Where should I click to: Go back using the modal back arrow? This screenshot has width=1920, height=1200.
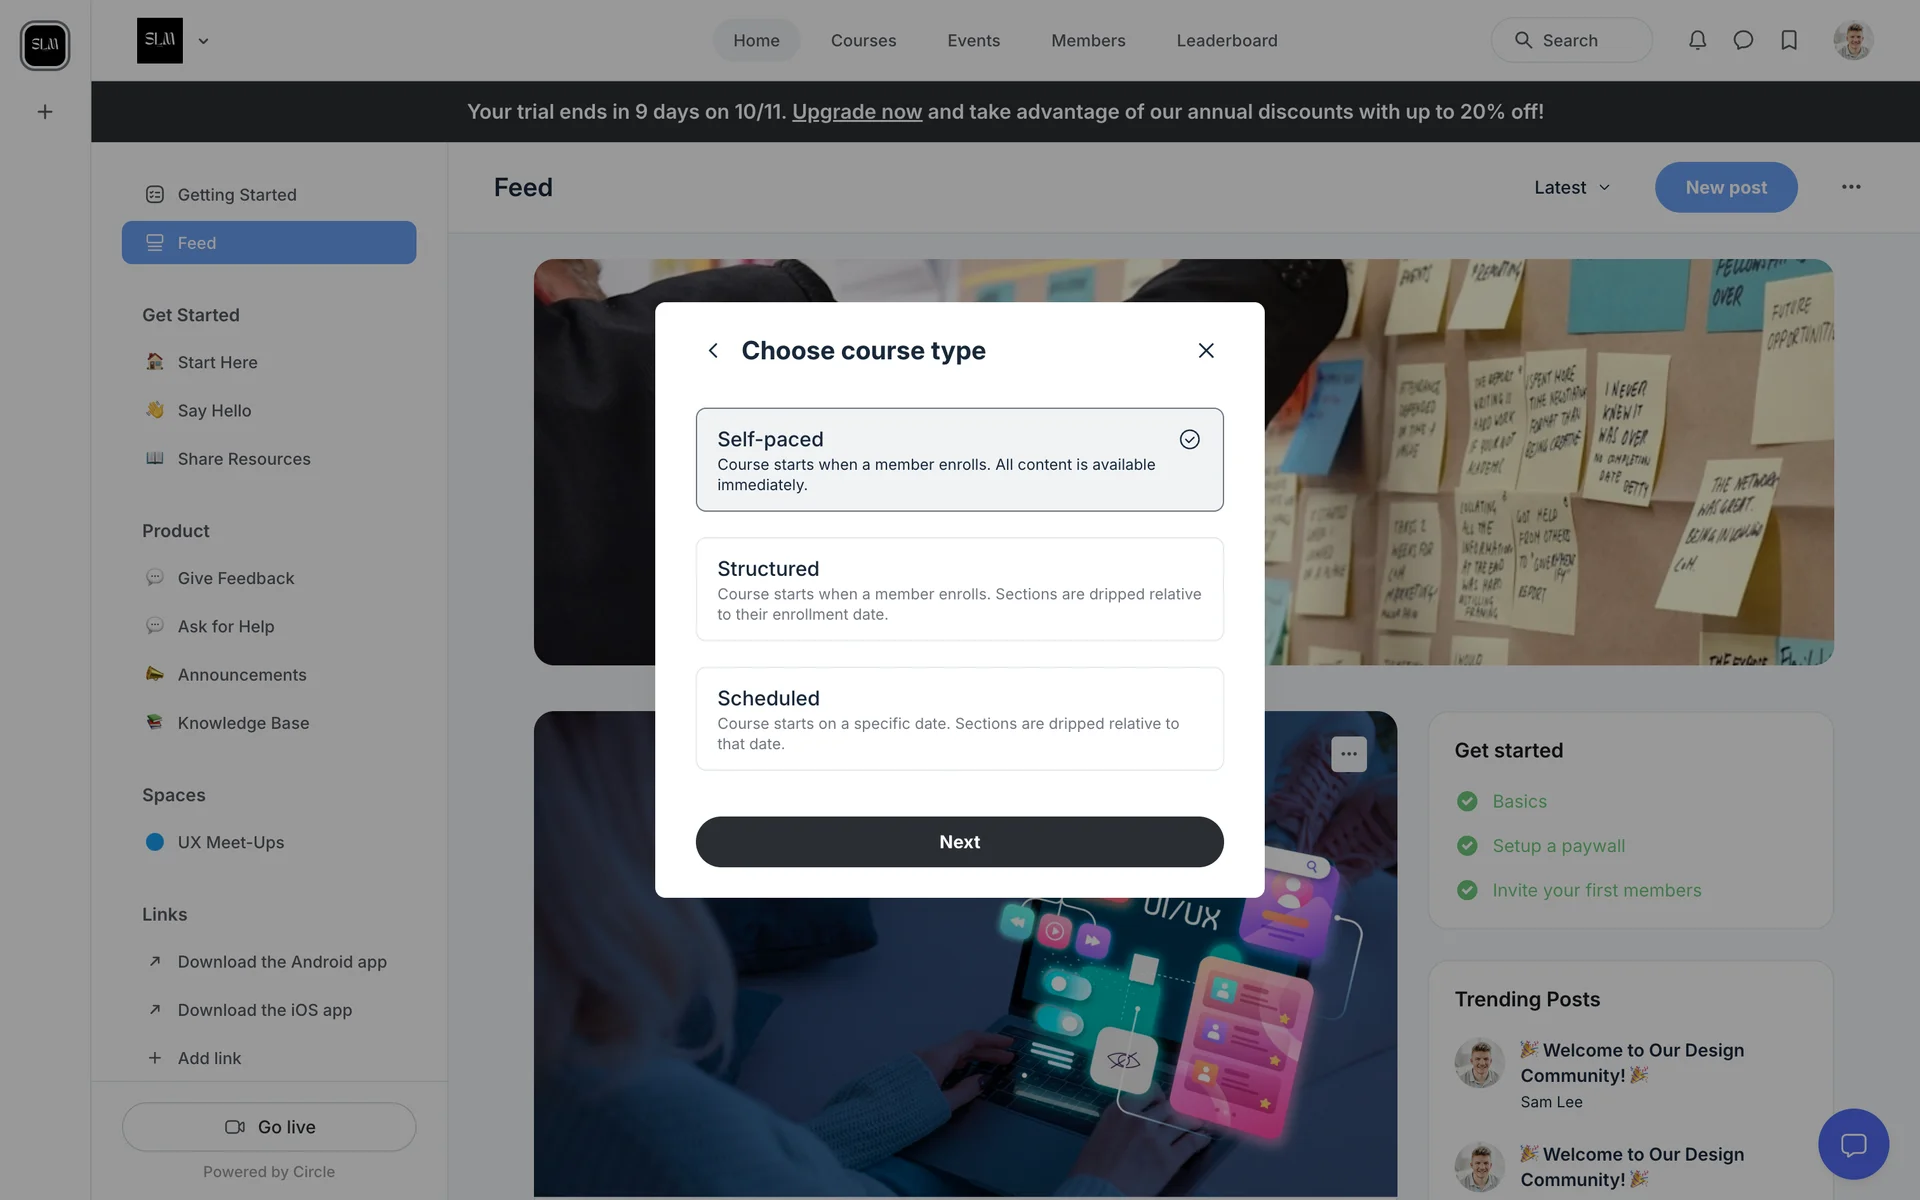coord(713,351)
